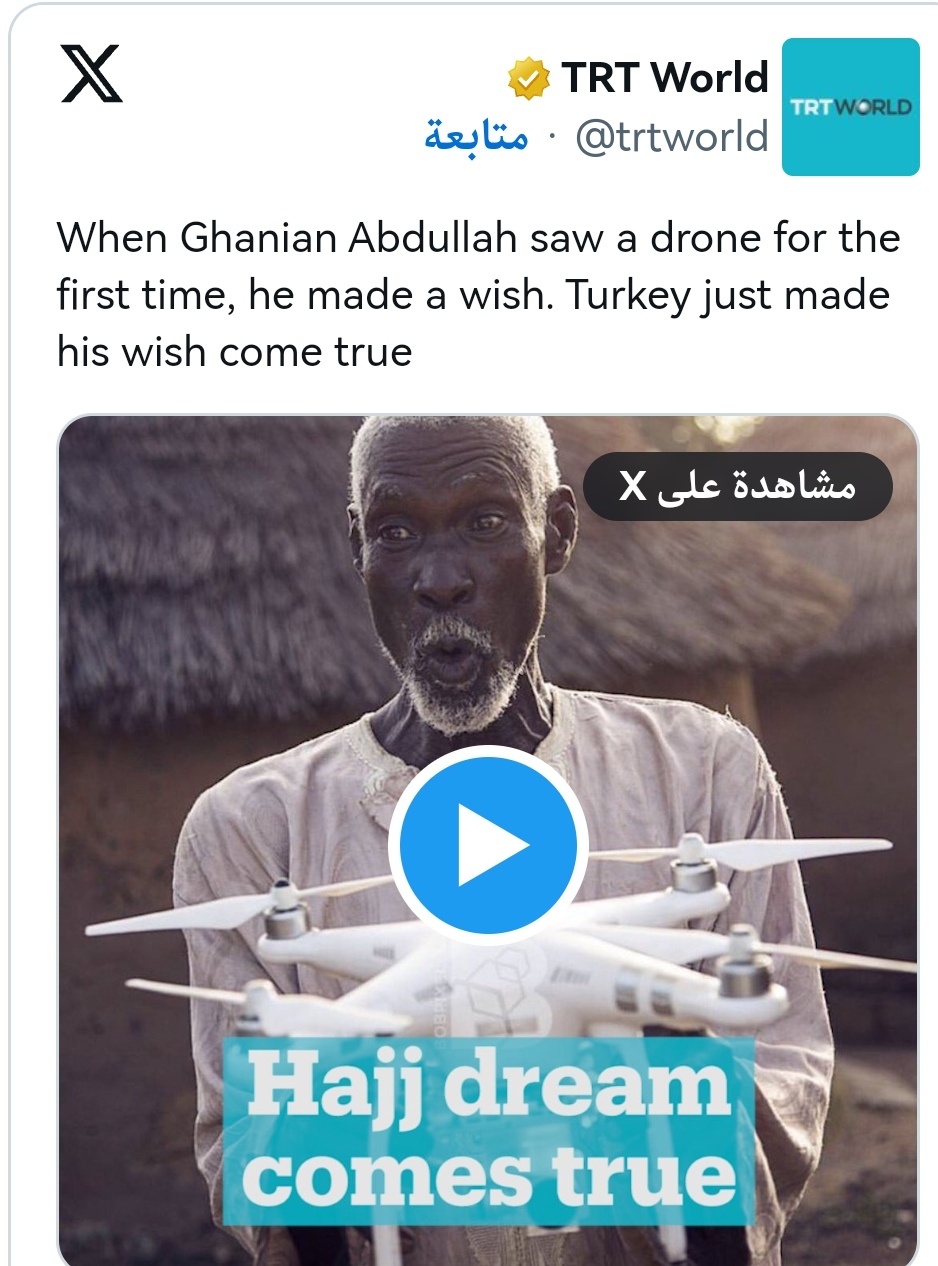Screen dimensions: 938x1266
Task: Click the X logo at the tweet's top
Action: tap(91, 74)
